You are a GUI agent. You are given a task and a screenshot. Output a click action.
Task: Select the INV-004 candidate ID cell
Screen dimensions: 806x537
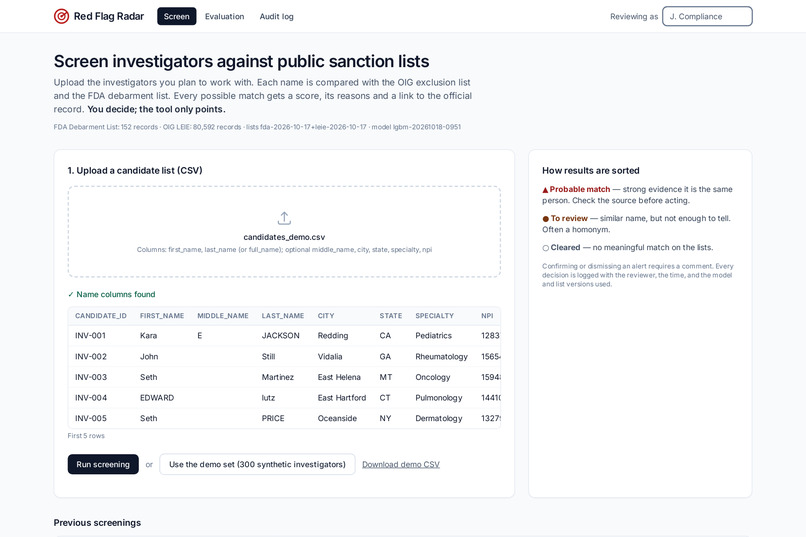(91, 398)
